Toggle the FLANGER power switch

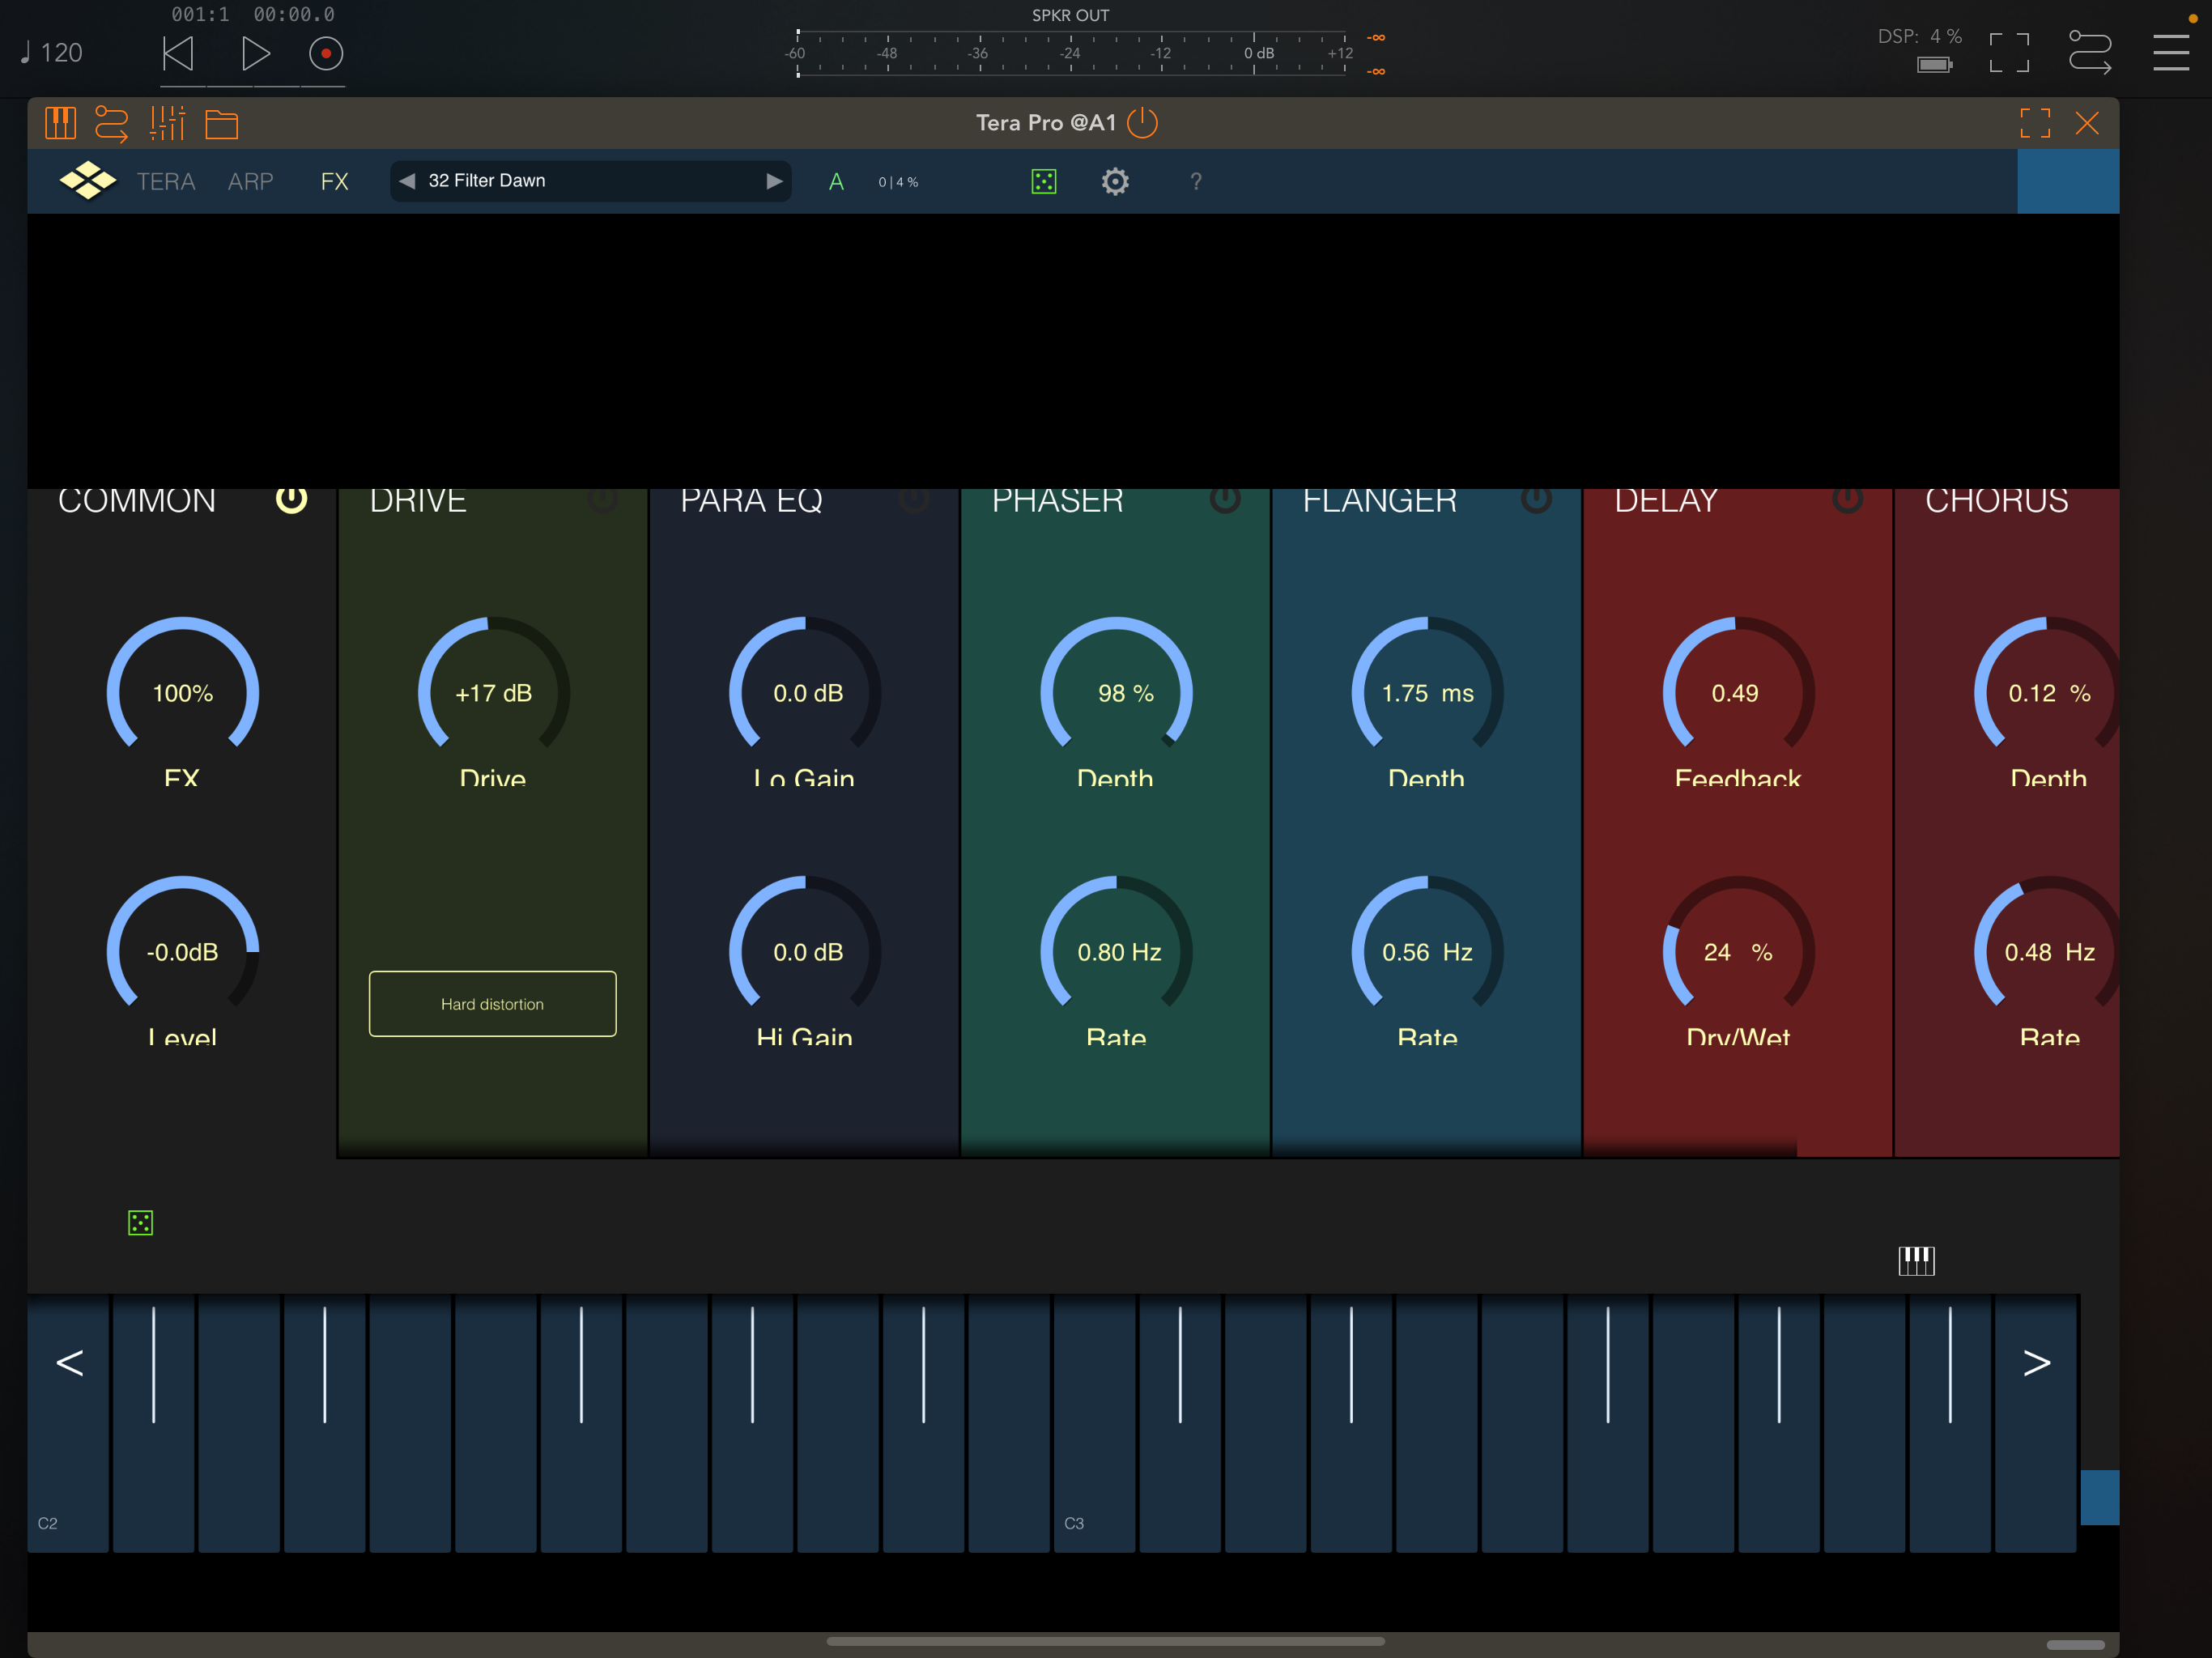1536,499
